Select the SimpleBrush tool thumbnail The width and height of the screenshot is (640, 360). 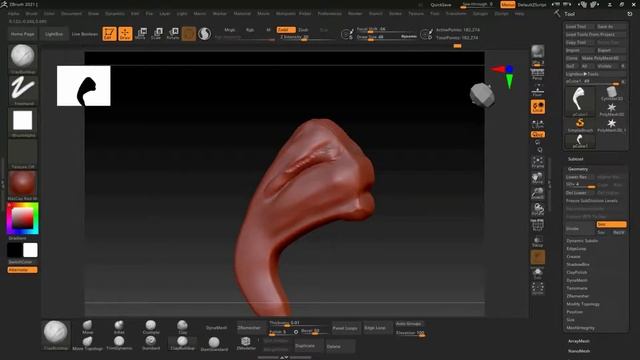(x=580, y=125)
